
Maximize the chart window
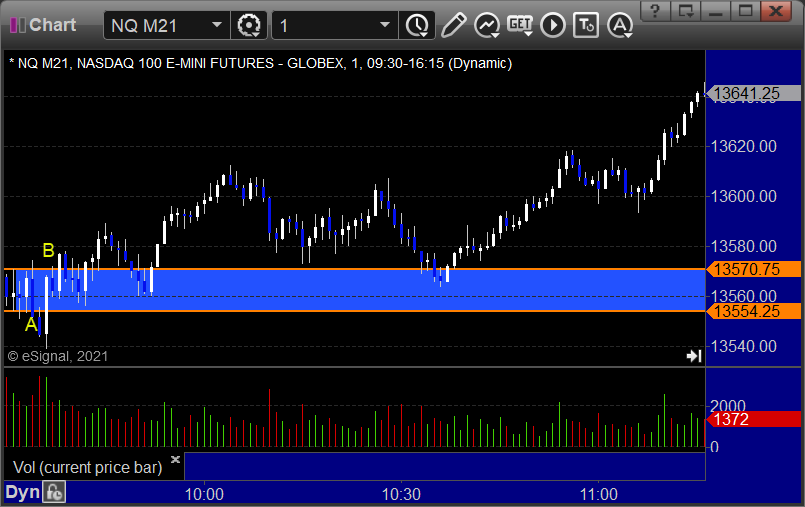tap(745, 10)
